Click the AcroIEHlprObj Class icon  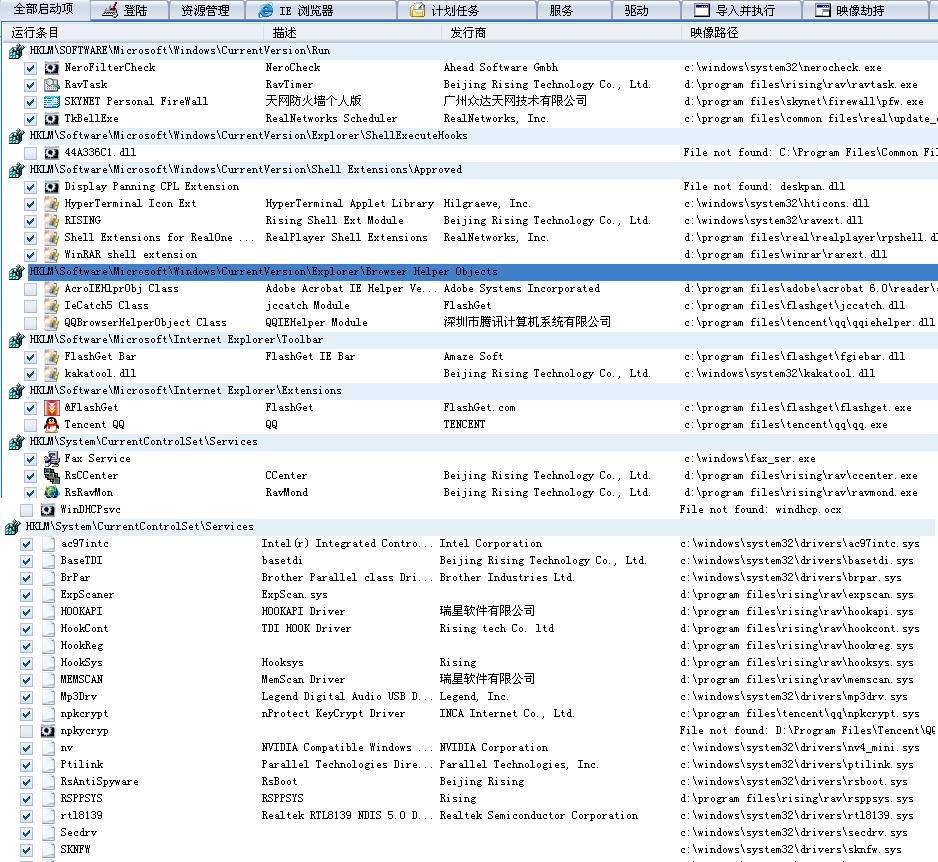pyautogui.click(x=52, y=289)
